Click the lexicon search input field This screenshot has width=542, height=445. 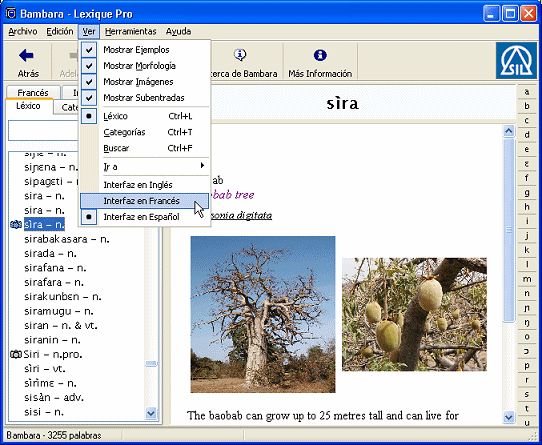(44, 130)
